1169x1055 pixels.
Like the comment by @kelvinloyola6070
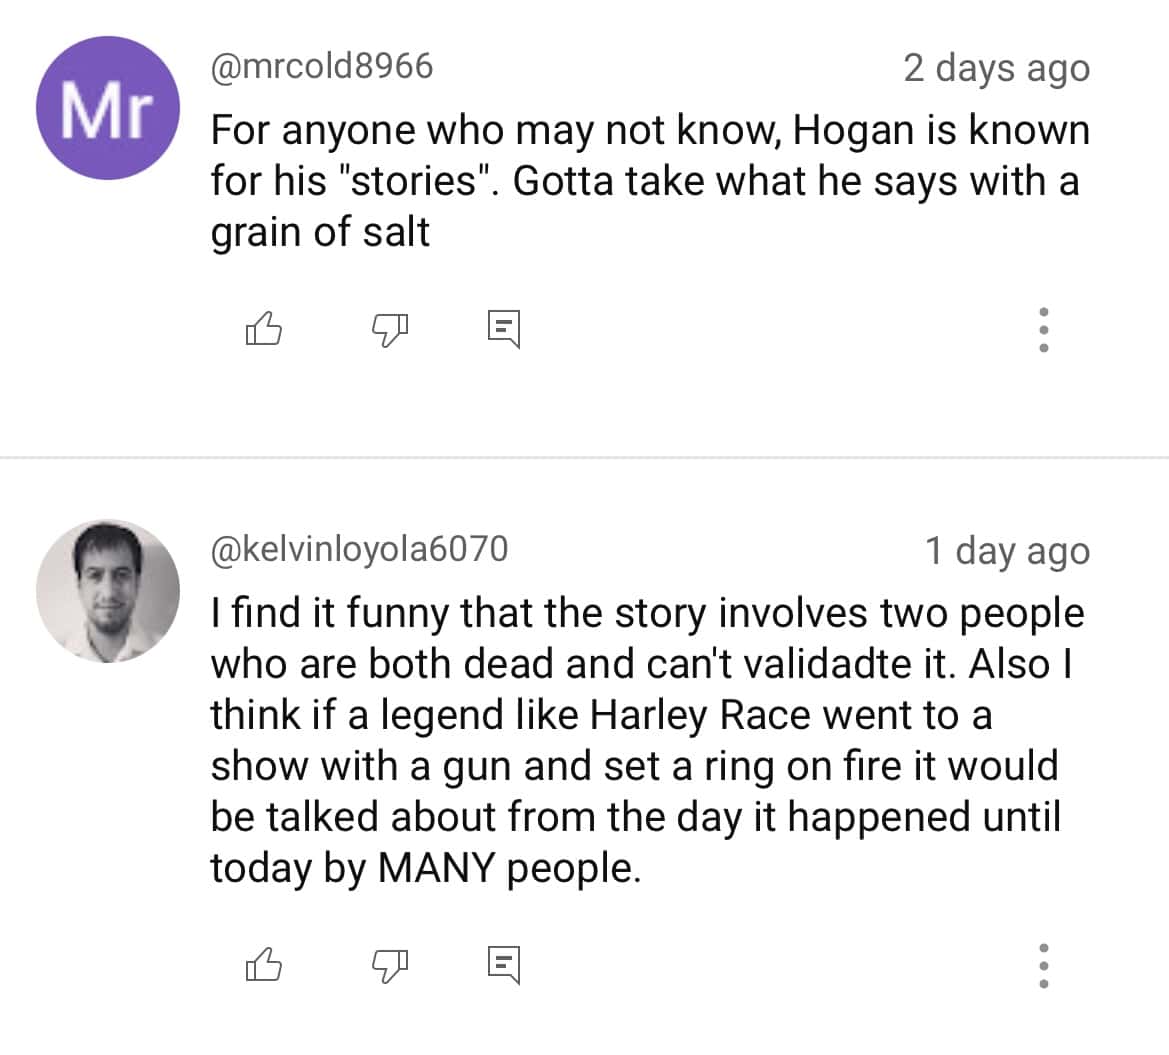point(262,964)
